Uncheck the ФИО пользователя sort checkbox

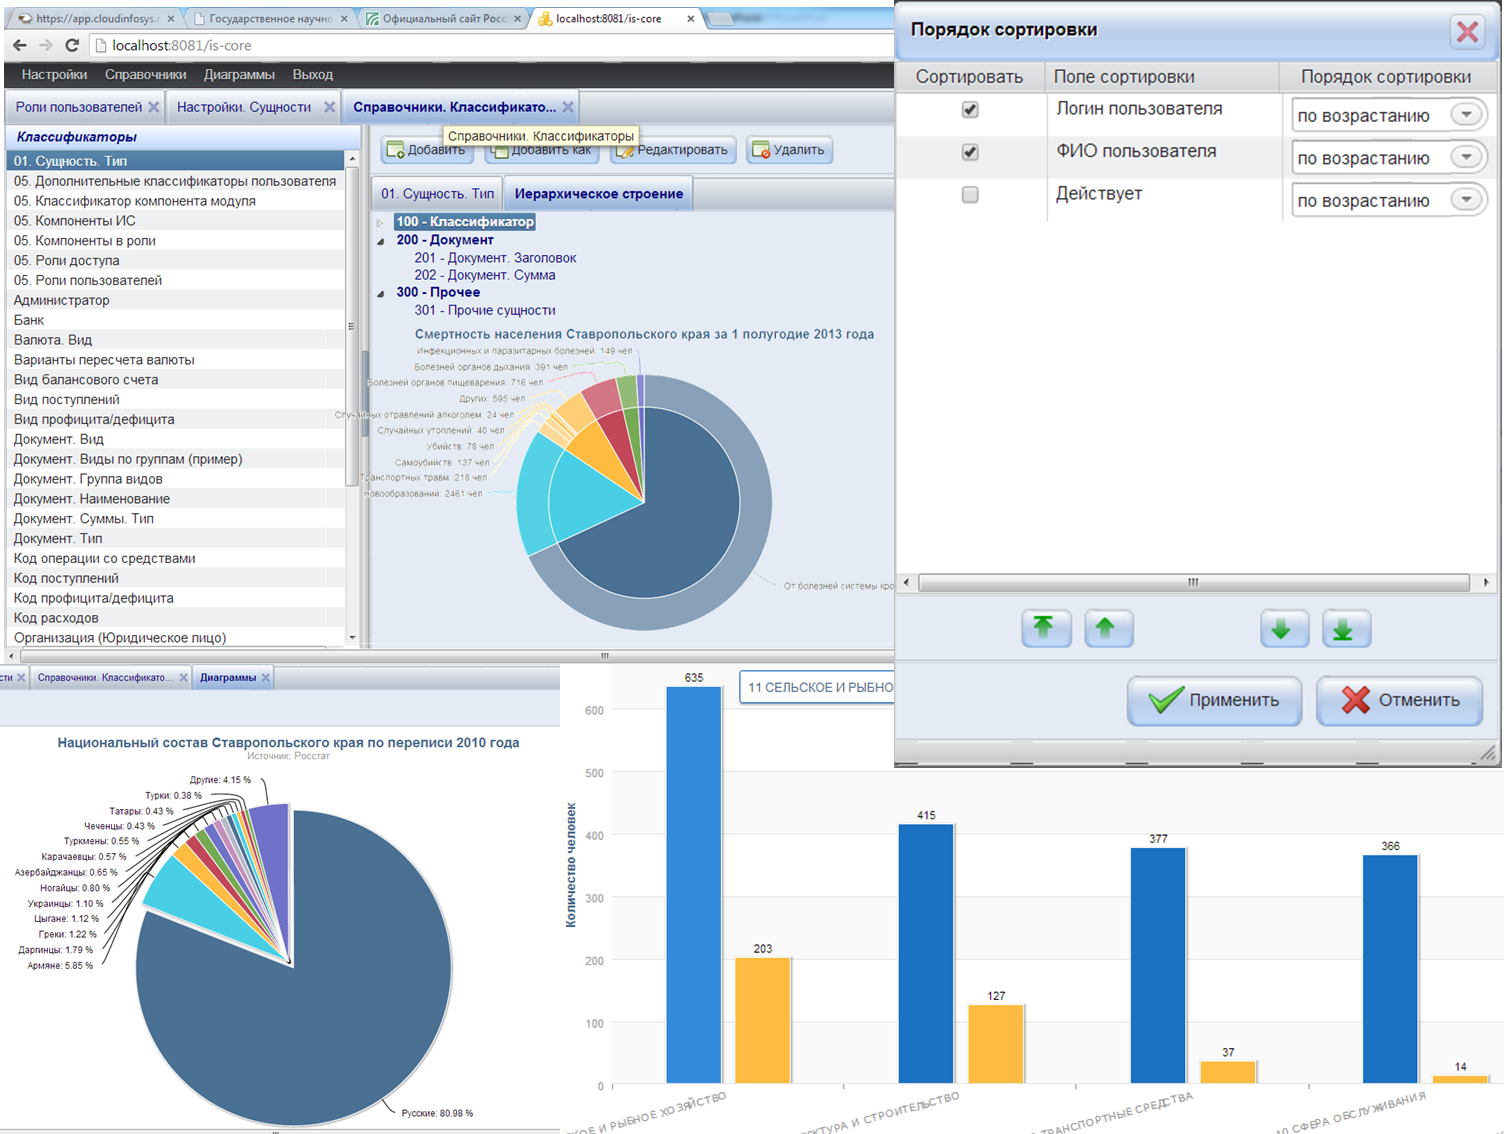pos(970,152)
